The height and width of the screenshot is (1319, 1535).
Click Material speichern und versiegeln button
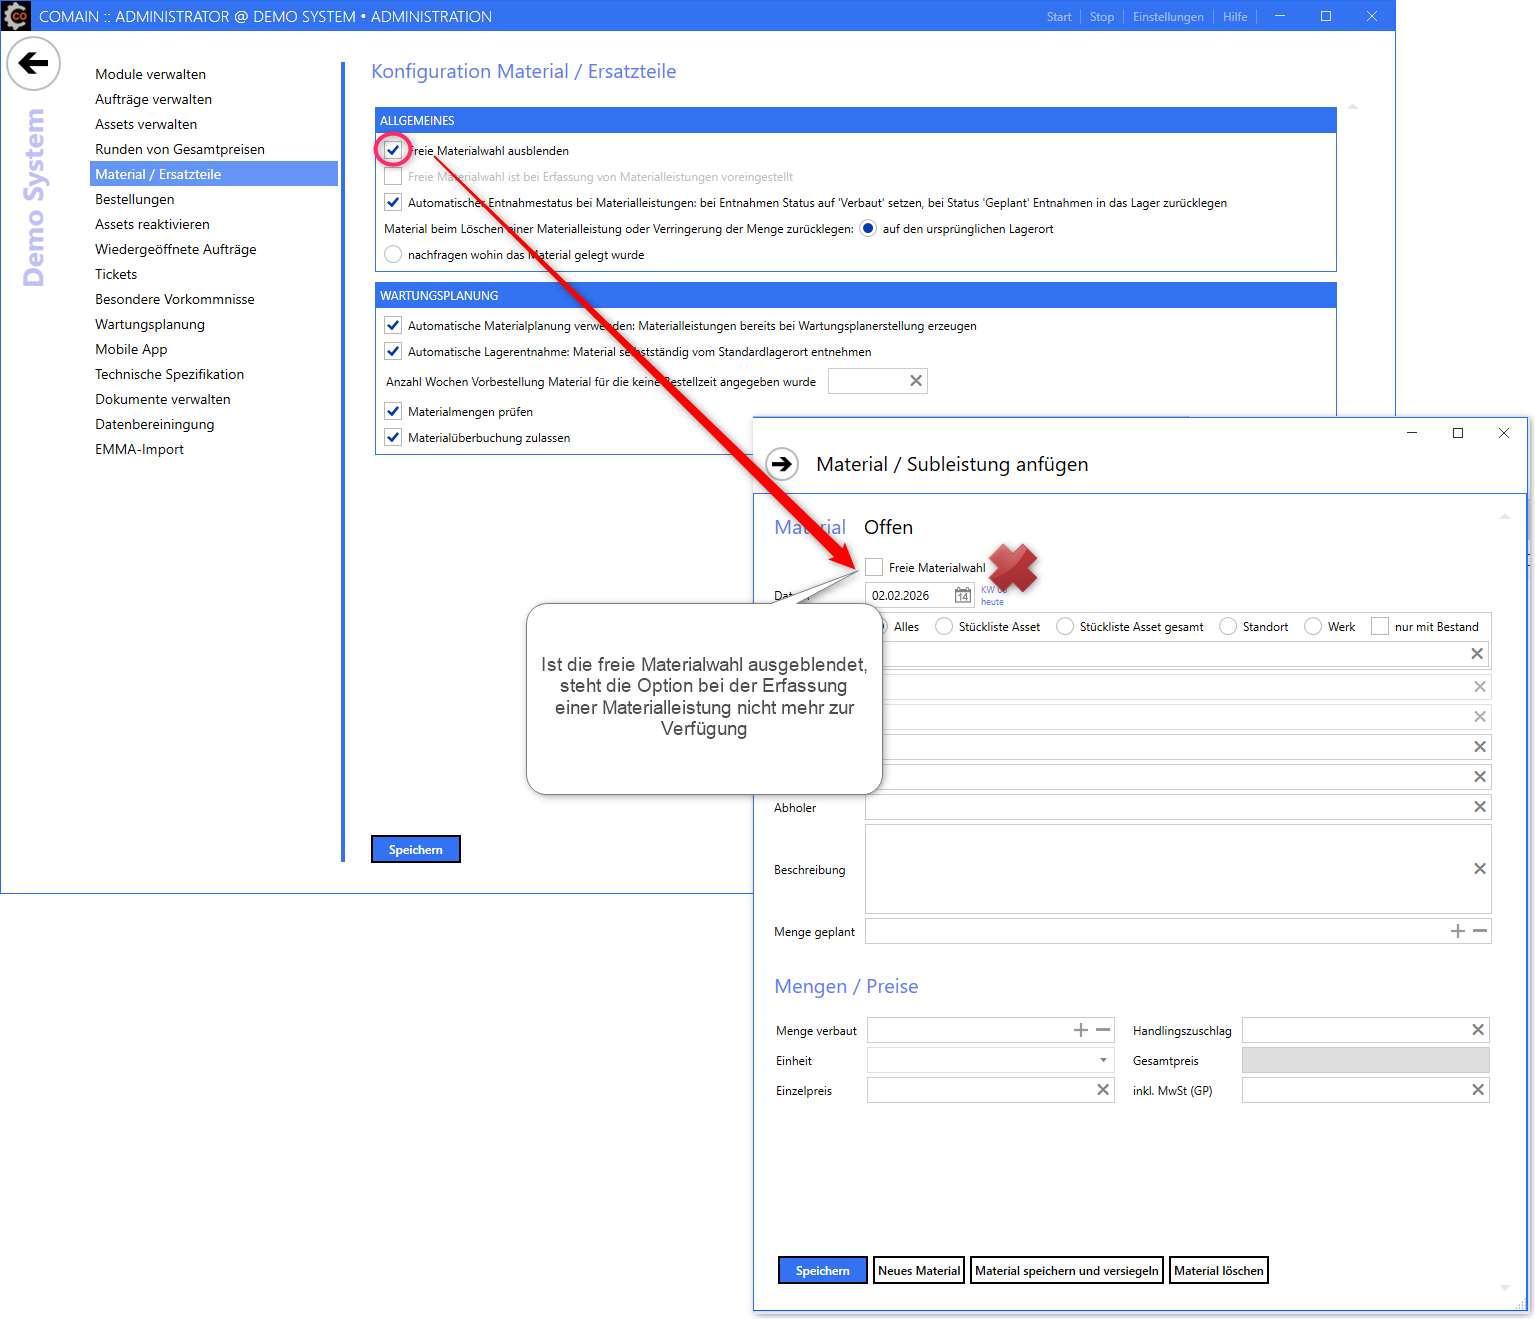point(1066,1271)
